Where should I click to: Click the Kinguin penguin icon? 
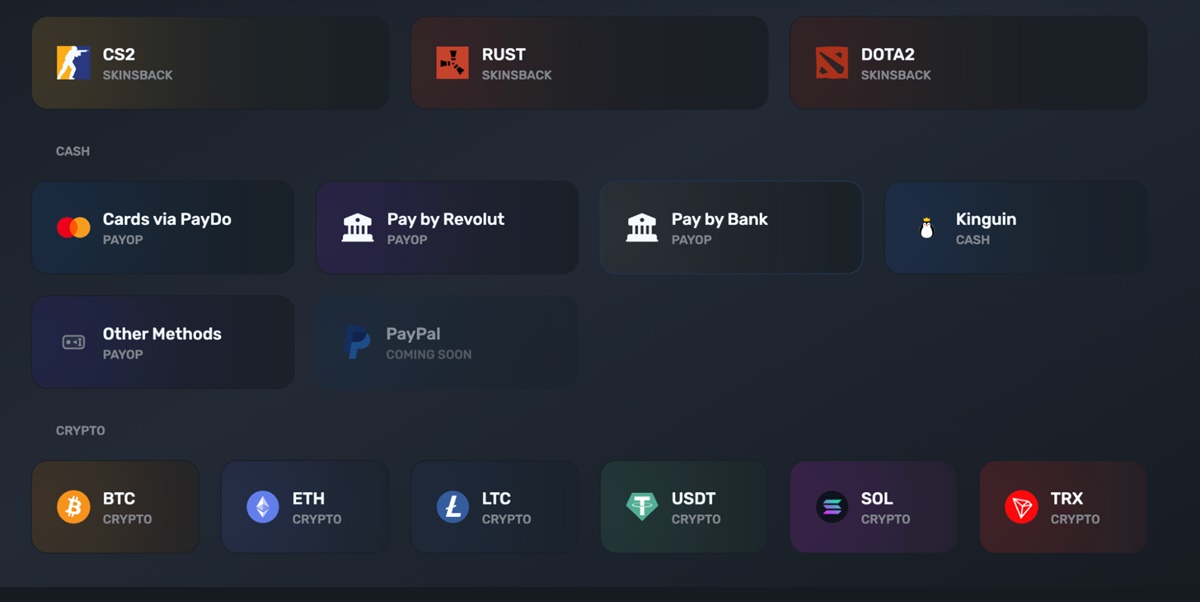click(926, 228)
